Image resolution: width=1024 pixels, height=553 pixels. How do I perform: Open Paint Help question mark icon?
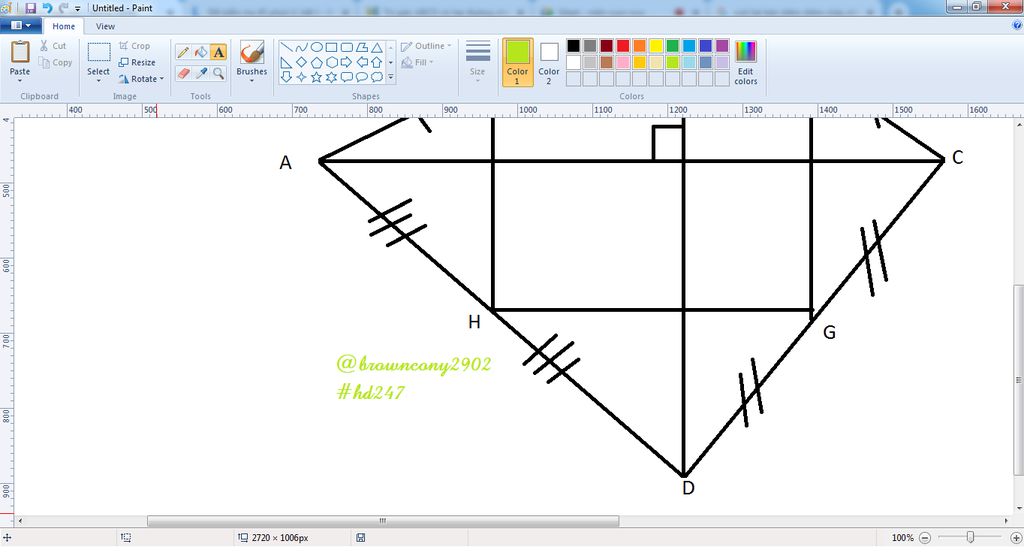click(x=1016, y=26)
